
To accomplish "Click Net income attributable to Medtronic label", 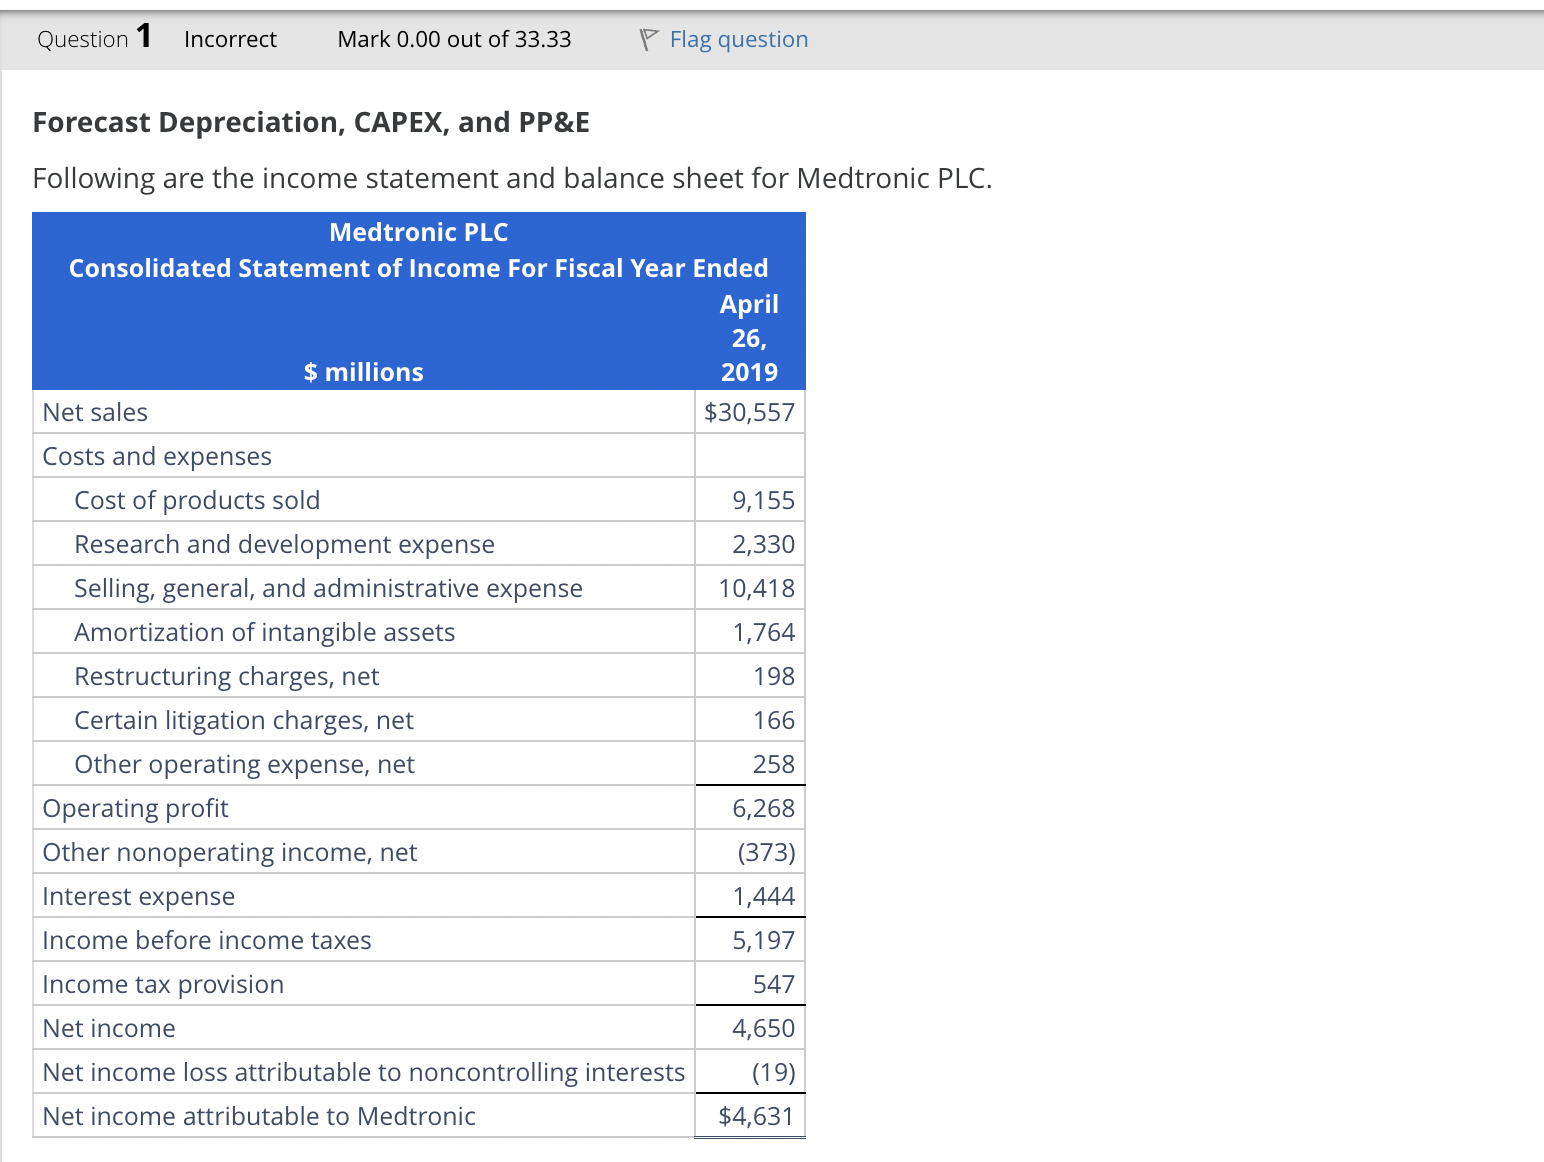I will pos(259,1116).
